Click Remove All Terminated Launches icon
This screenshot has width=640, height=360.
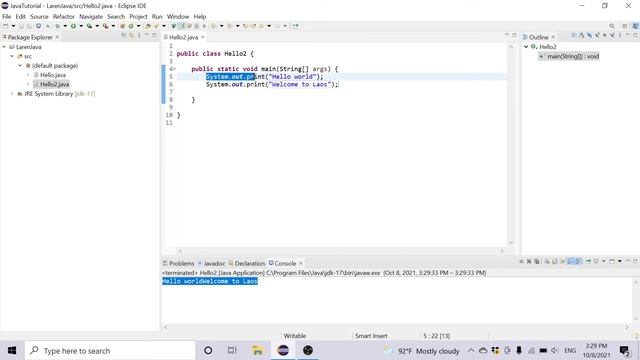(x=537, y=261)
